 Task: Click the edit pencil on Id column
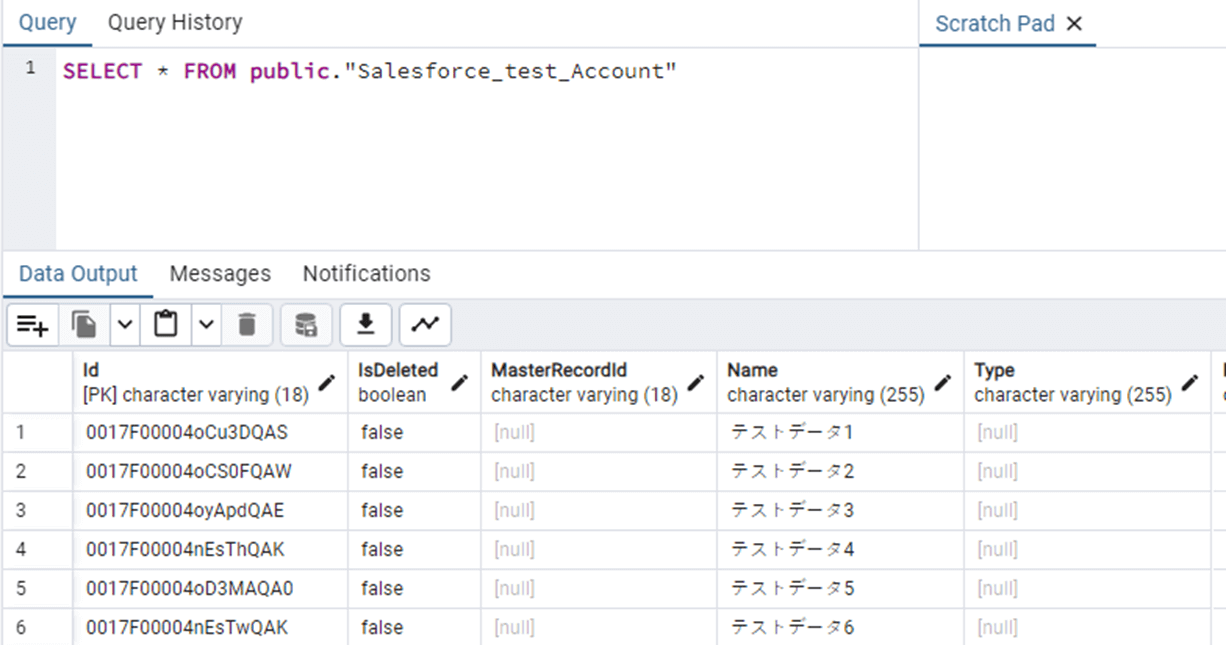326,382
